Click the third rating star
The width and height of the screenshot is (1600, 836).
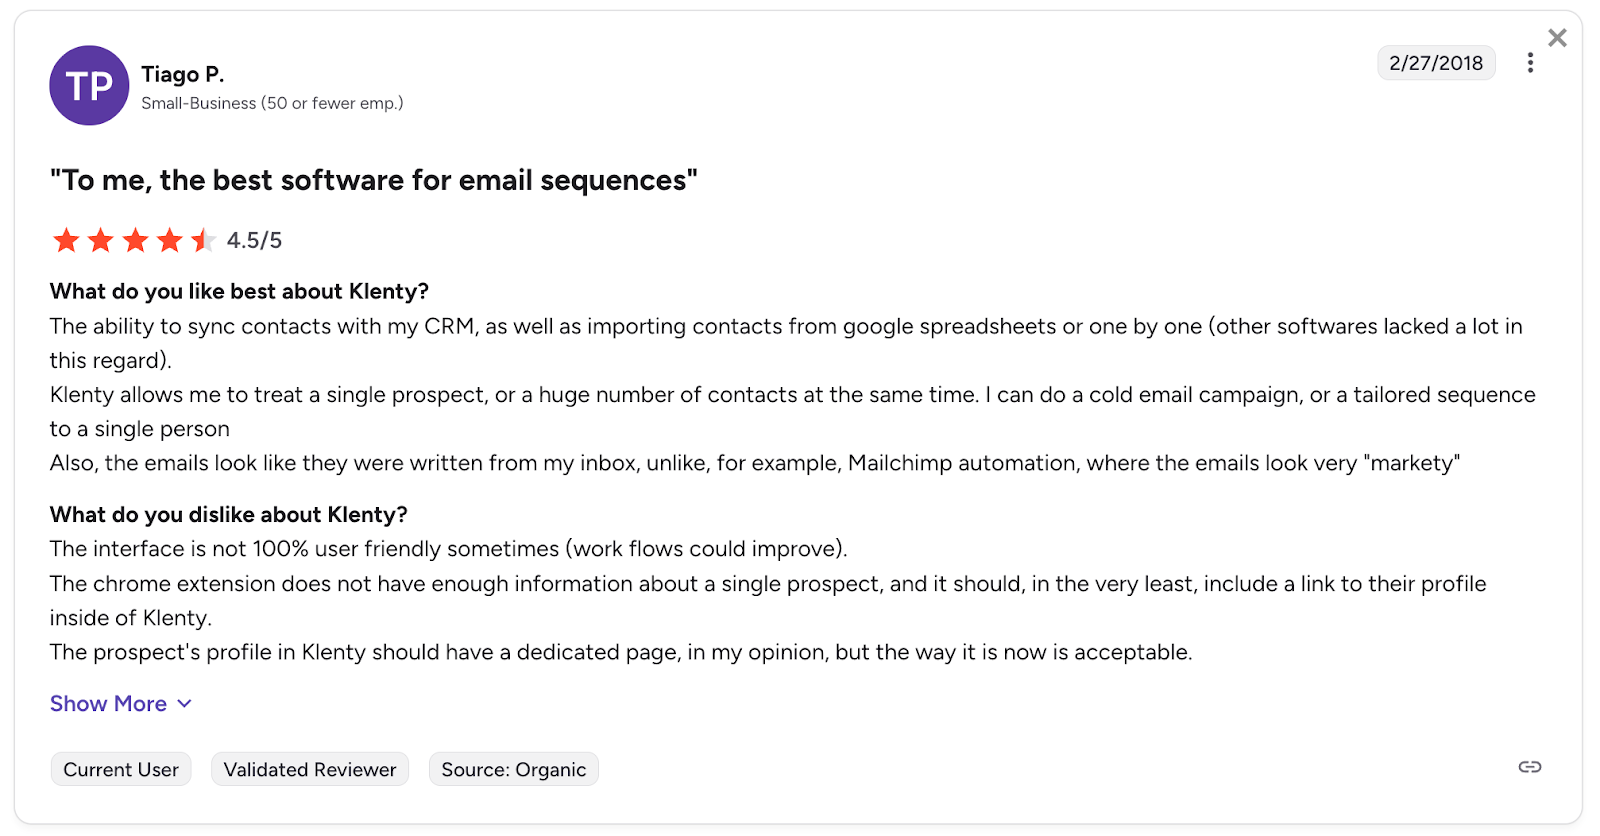(135, 240)
